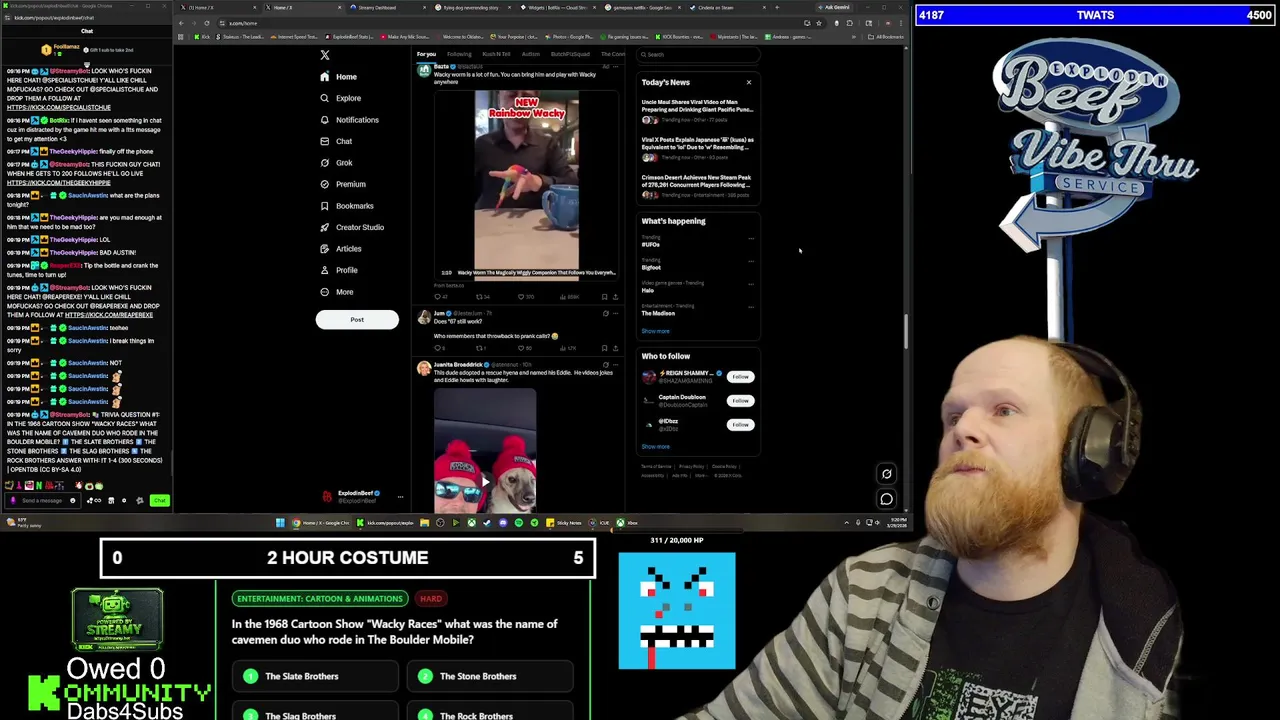Select the For you tab
Screen dimensions: 1280x720
coord(426,54)
